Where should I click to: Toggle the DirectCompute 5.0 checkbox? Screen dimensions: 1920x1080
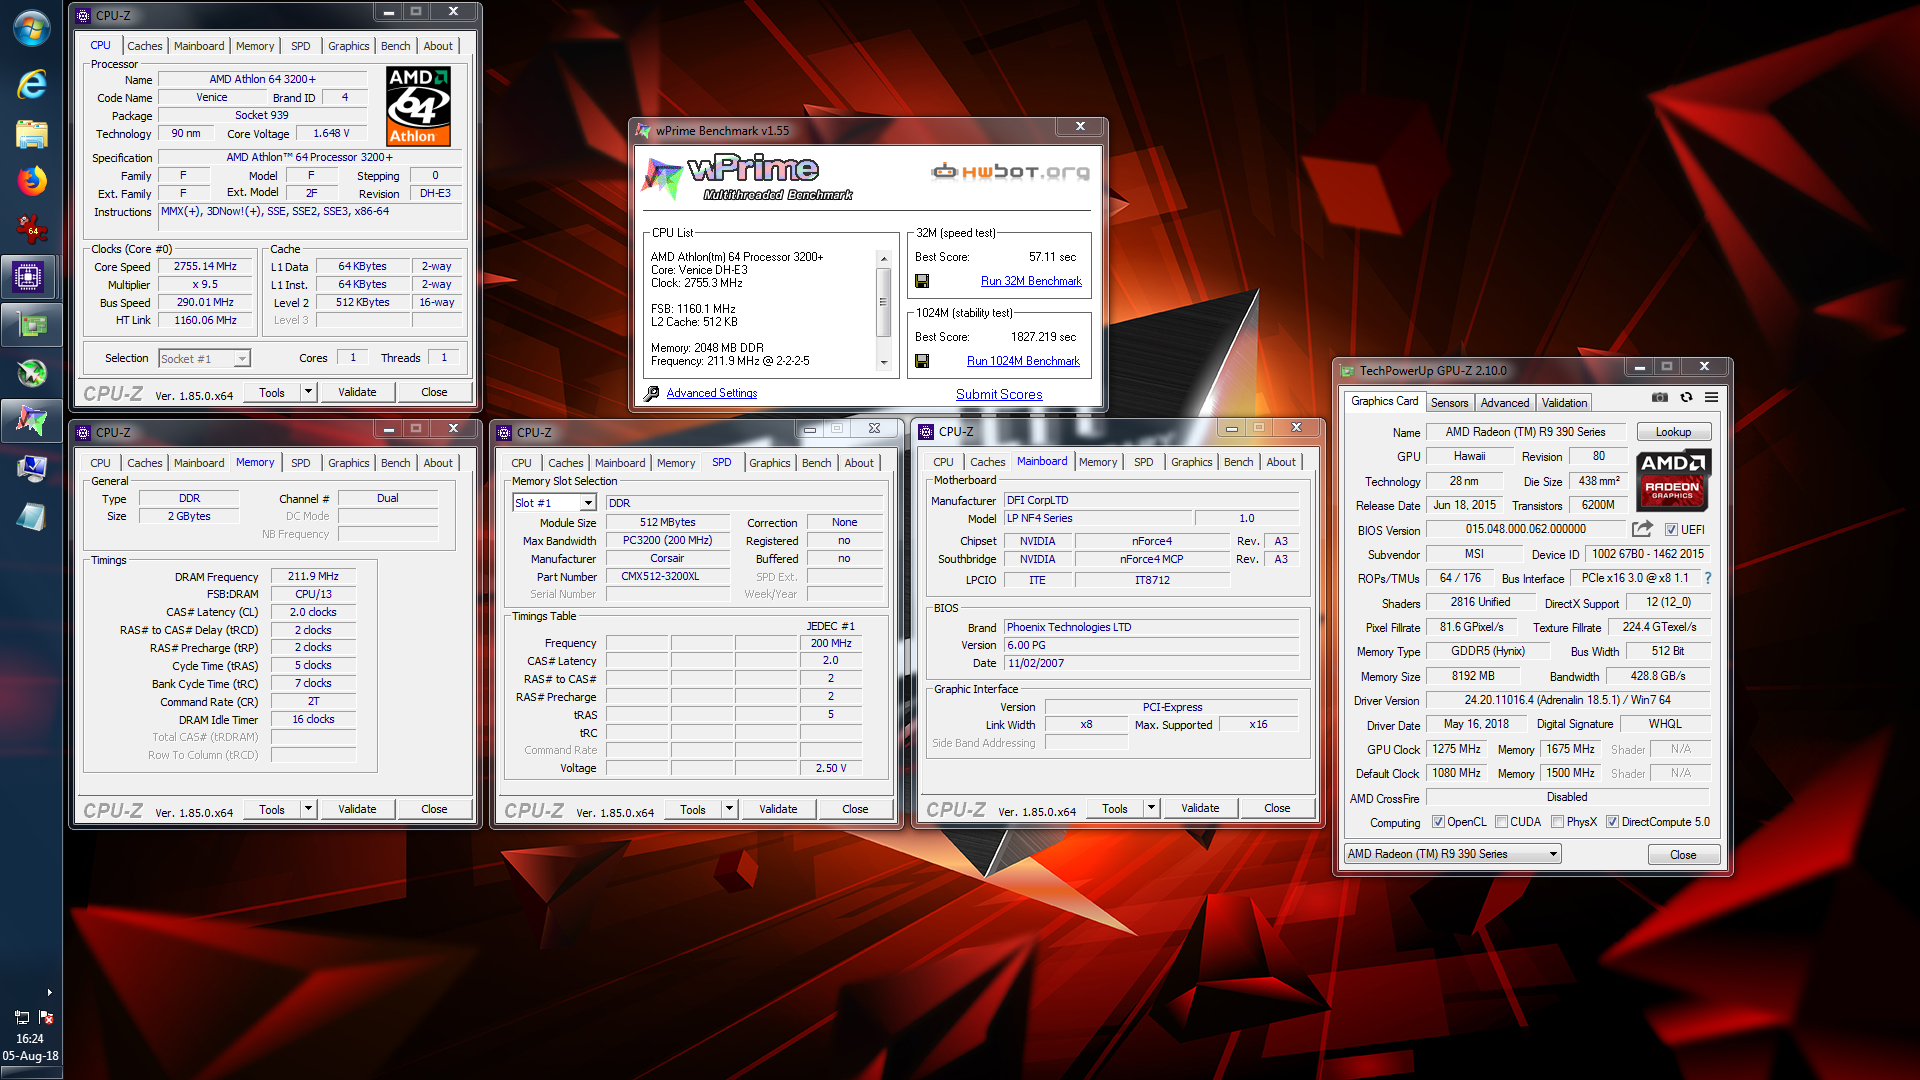tap(1612, 822)
